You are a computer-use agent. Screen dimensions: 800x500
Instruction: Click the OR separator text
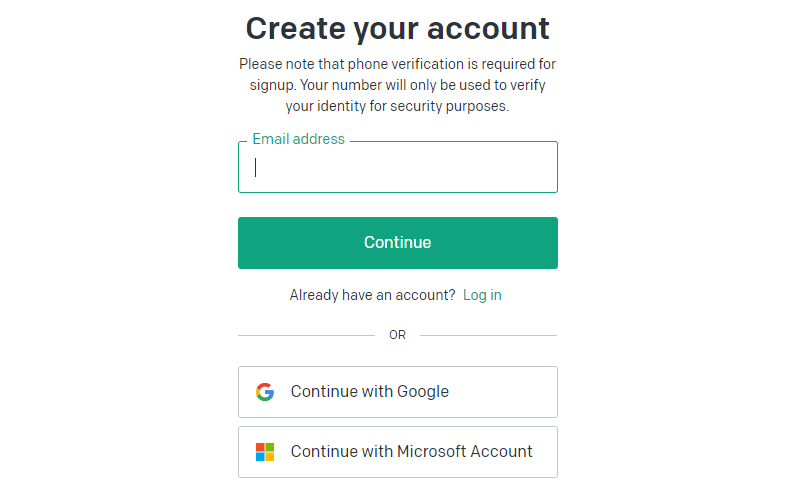point(397,335)
